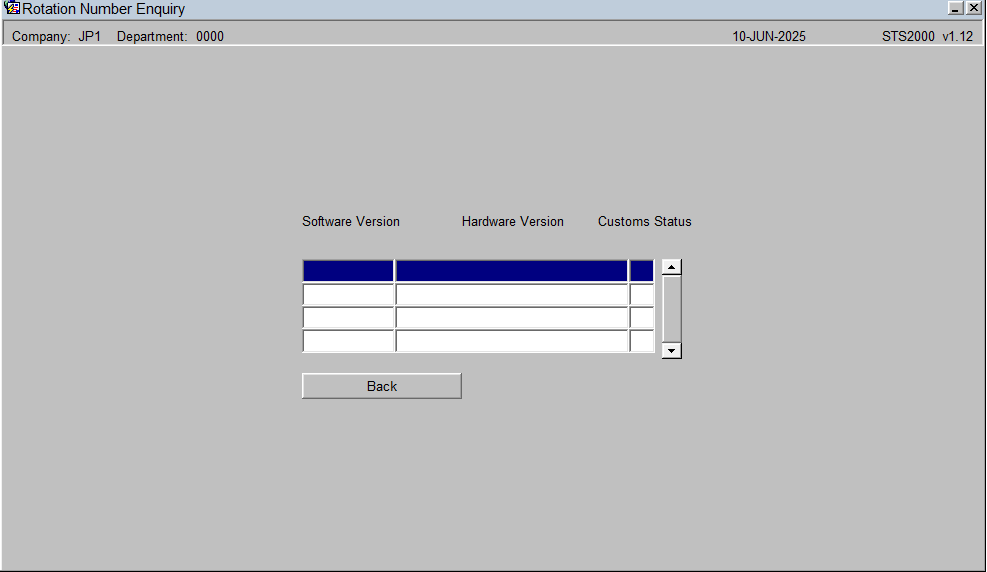Click the third row Software Version field
The image size is (987, 572).
348,317
